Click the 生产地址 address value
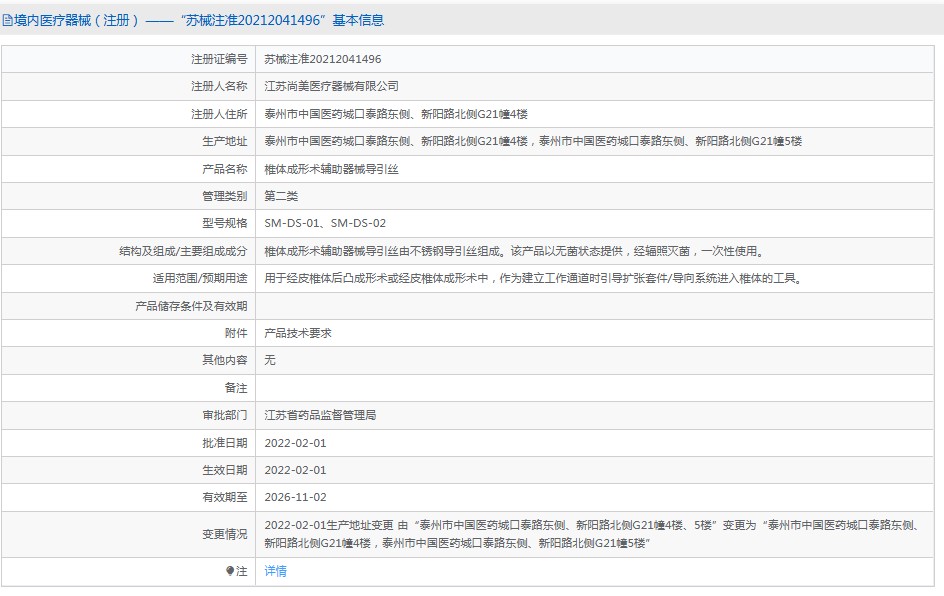Screen dimensions: 944x596 click(532, 141)
